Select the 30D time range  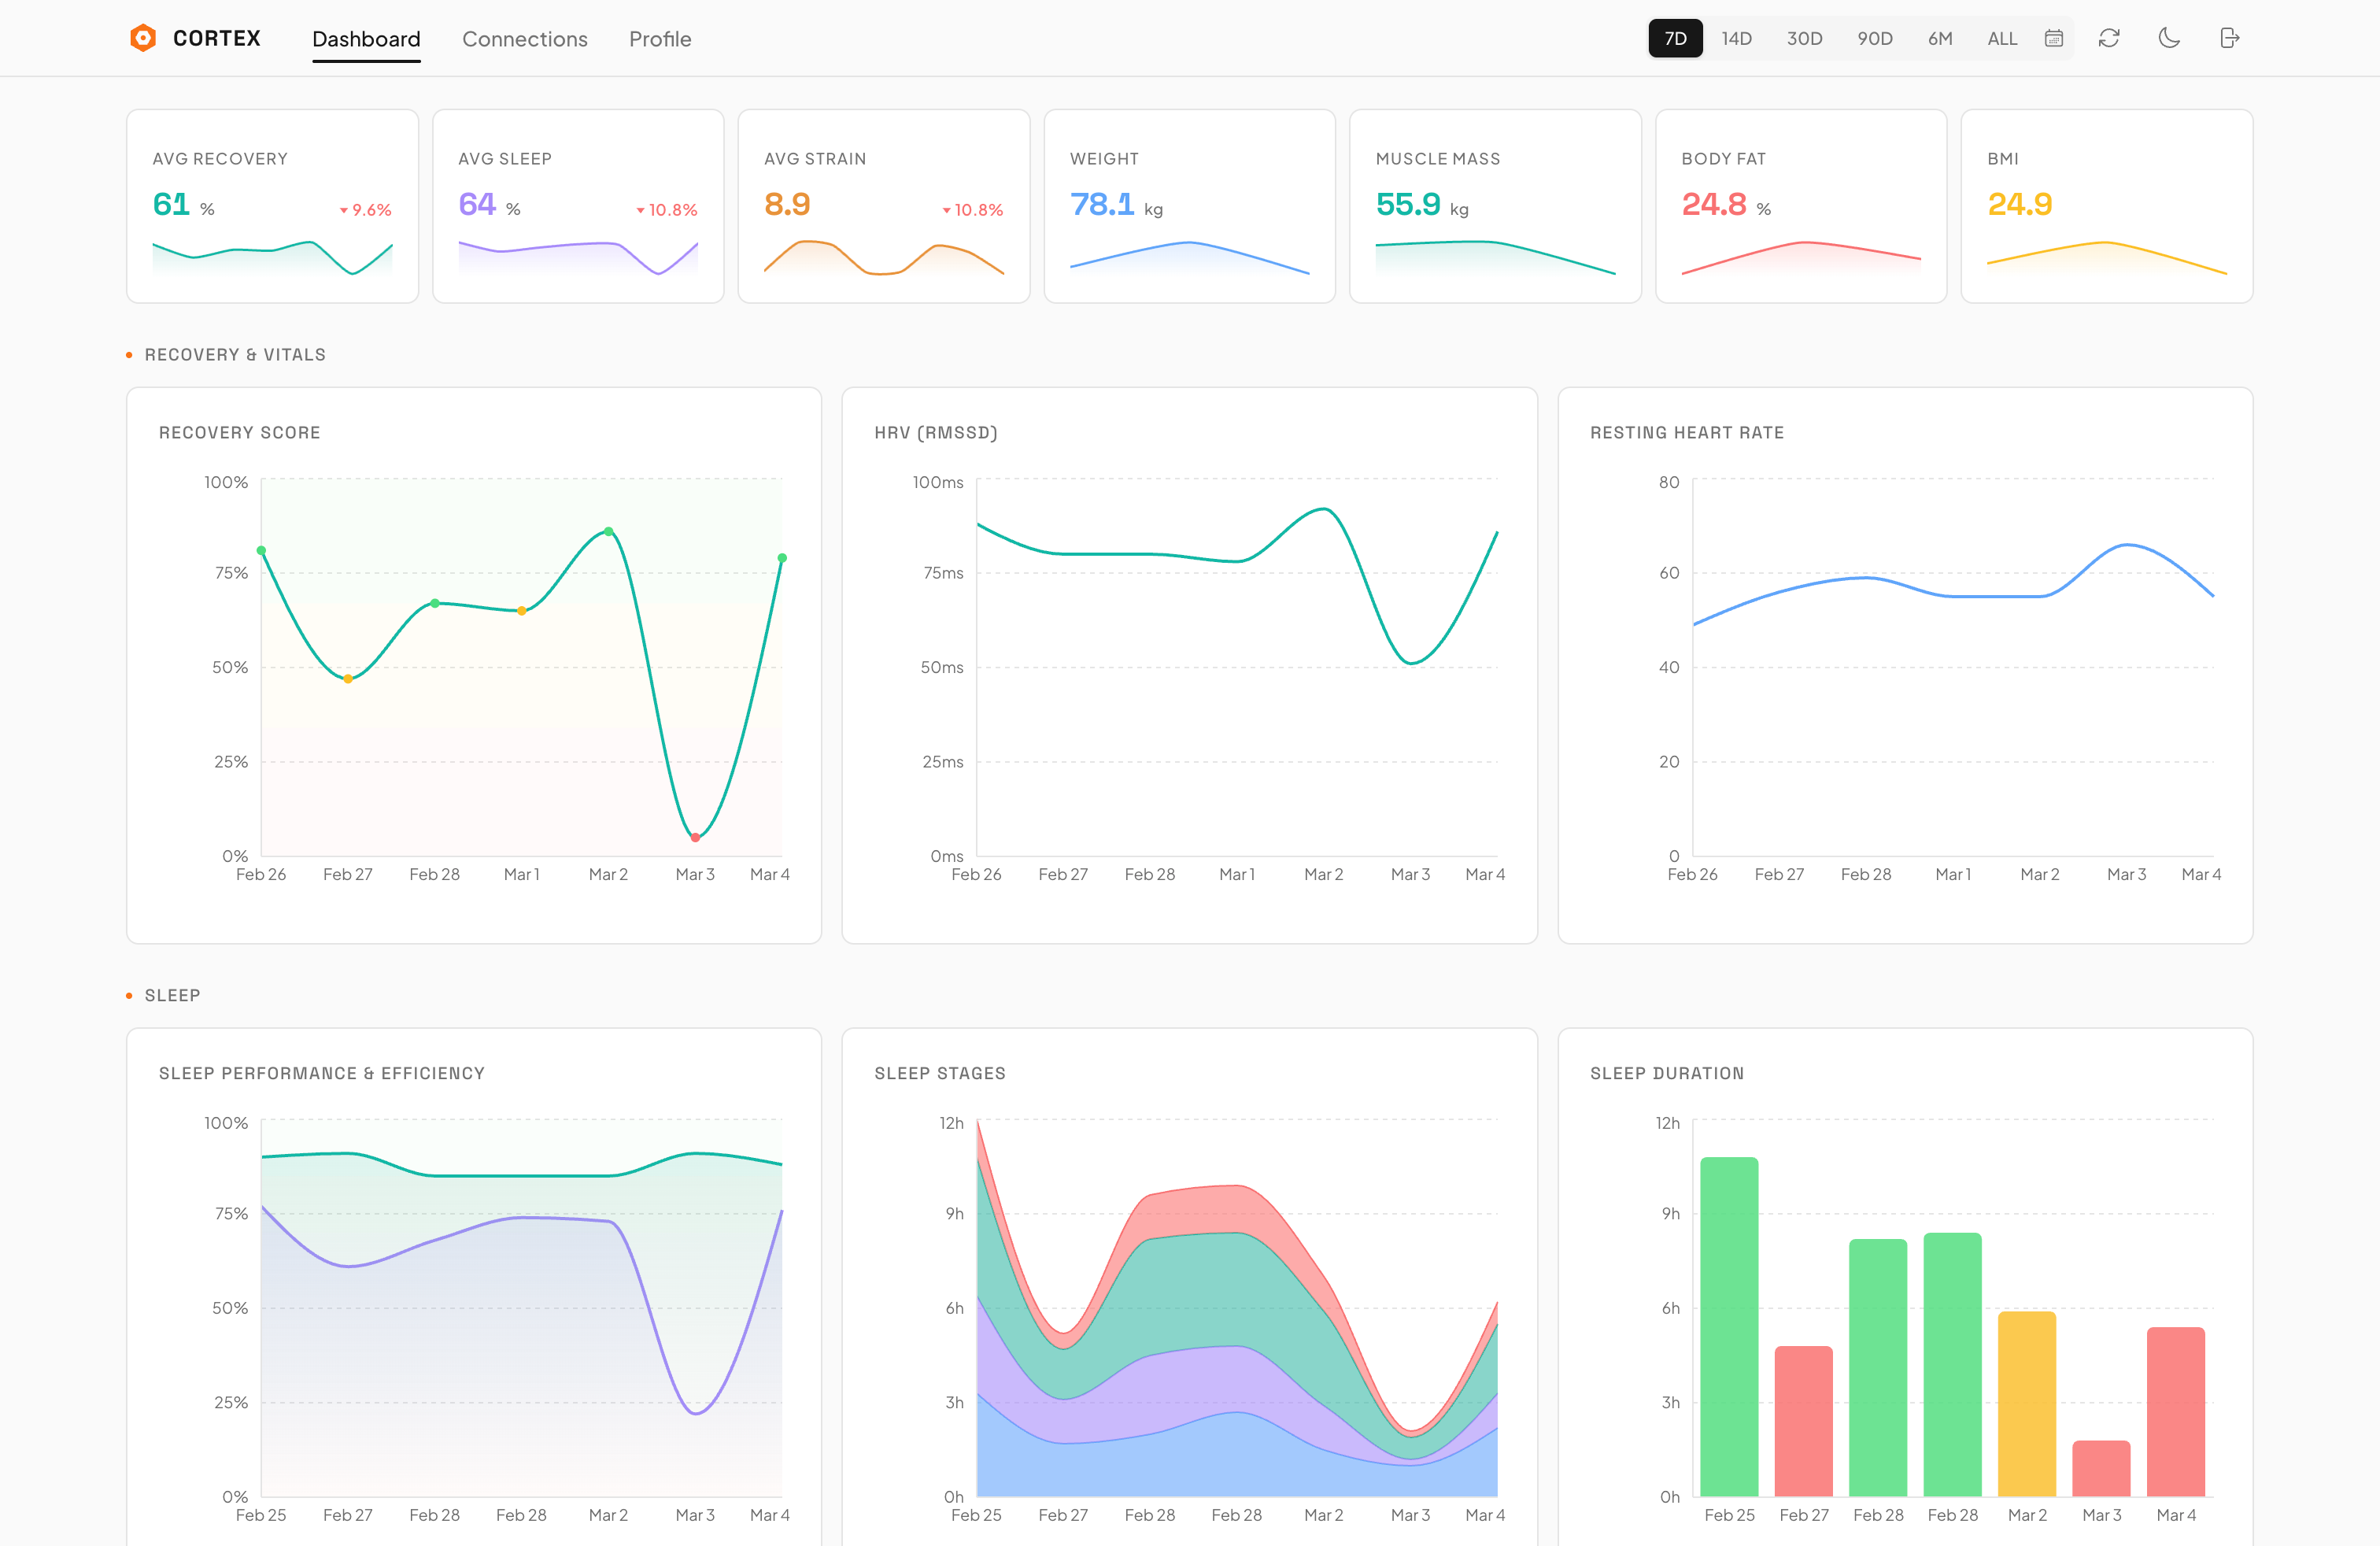(1804, 38)
